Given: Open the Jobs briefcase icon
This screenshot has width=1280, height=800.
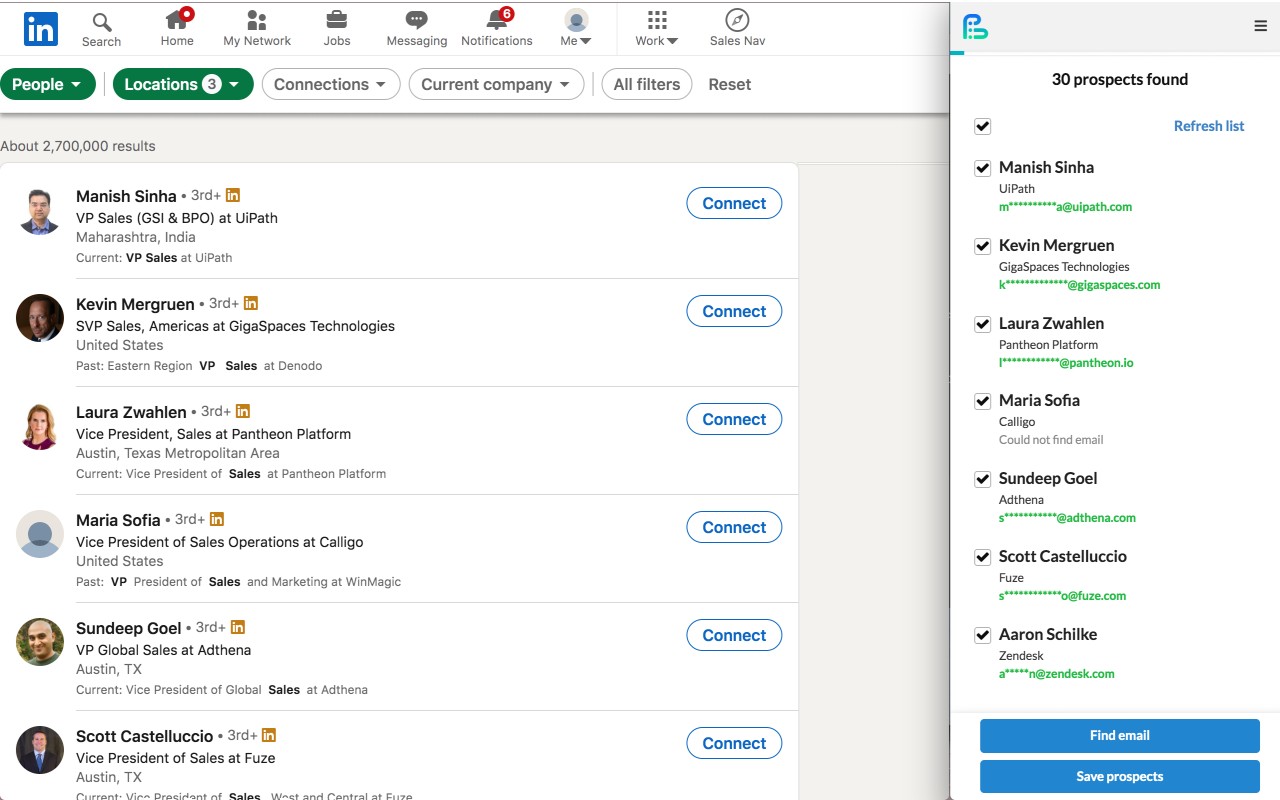Looking at the screenshot, I should [x=336, y=21].
